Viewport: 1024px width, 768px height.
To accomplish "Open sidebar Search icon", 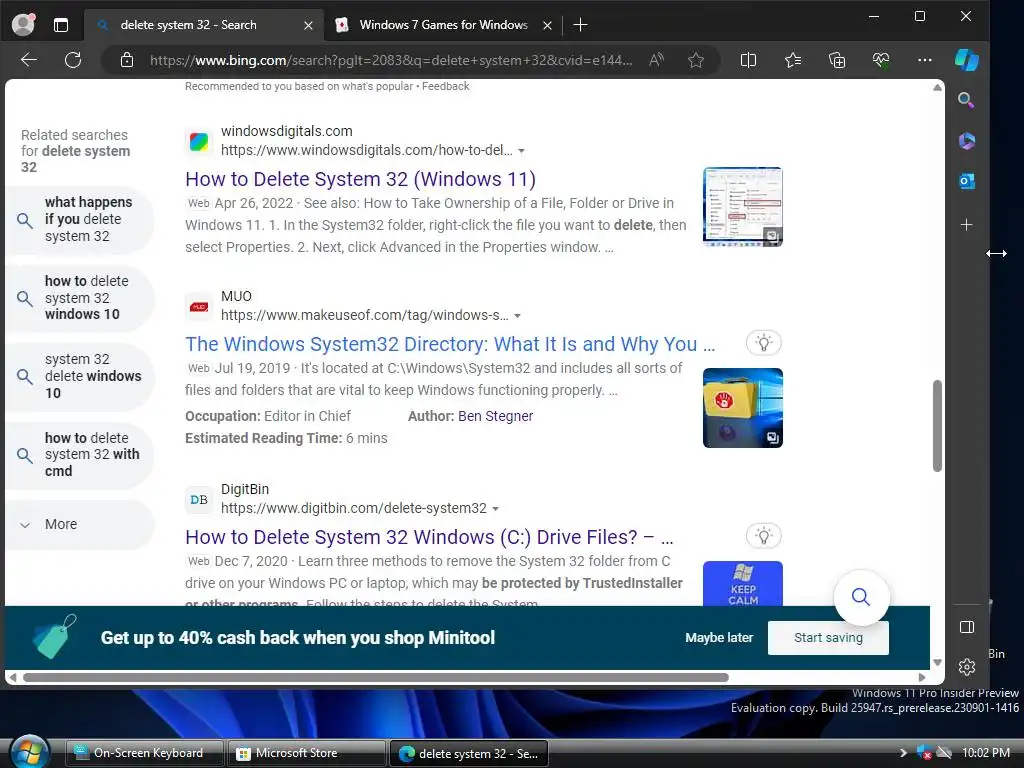I will pyautogui.click(x=967, y=100).
